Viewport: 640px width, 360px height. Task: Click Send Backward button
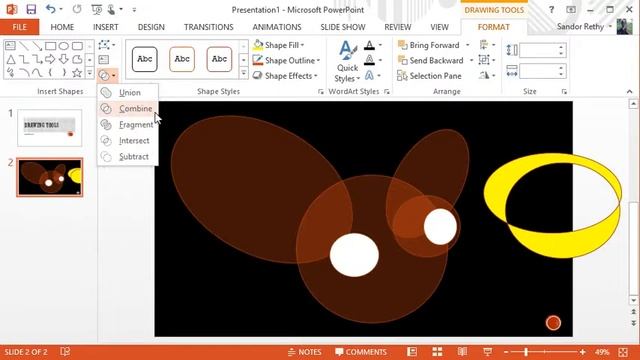click(431, 60)
